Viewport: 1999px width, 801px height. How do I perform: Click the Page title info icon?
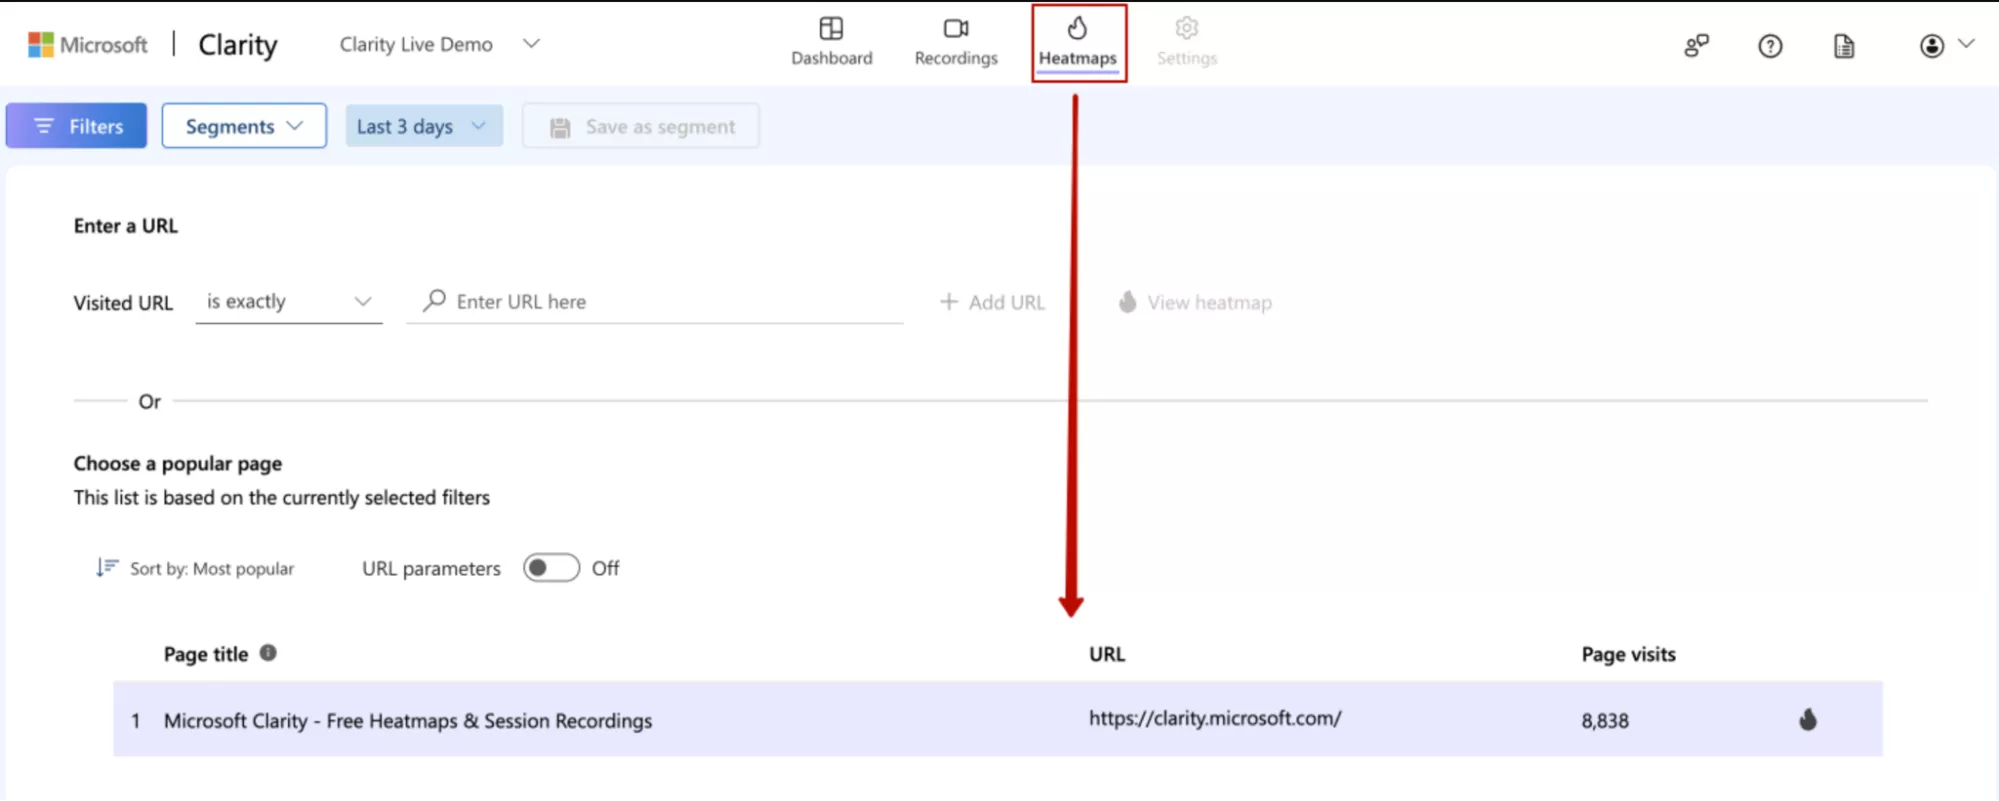point(268,653)
